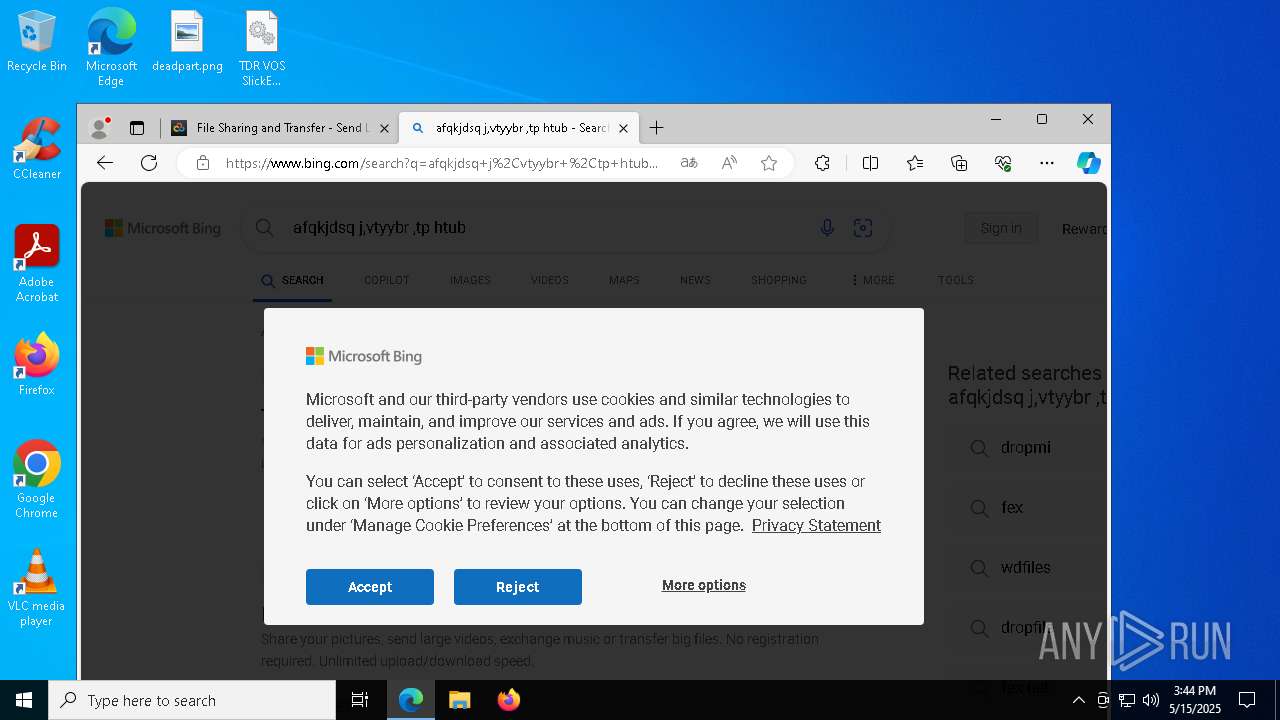Screen dimensions: 1280x720
Task: Switch to the SHOPPING tab
Action: (x=779, y=281)
